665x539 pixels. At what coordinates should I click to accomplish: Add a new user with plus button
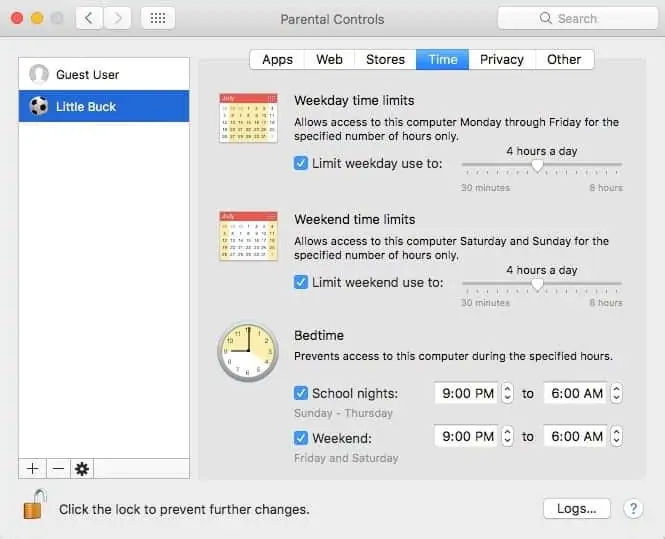(x=32, y=469)
